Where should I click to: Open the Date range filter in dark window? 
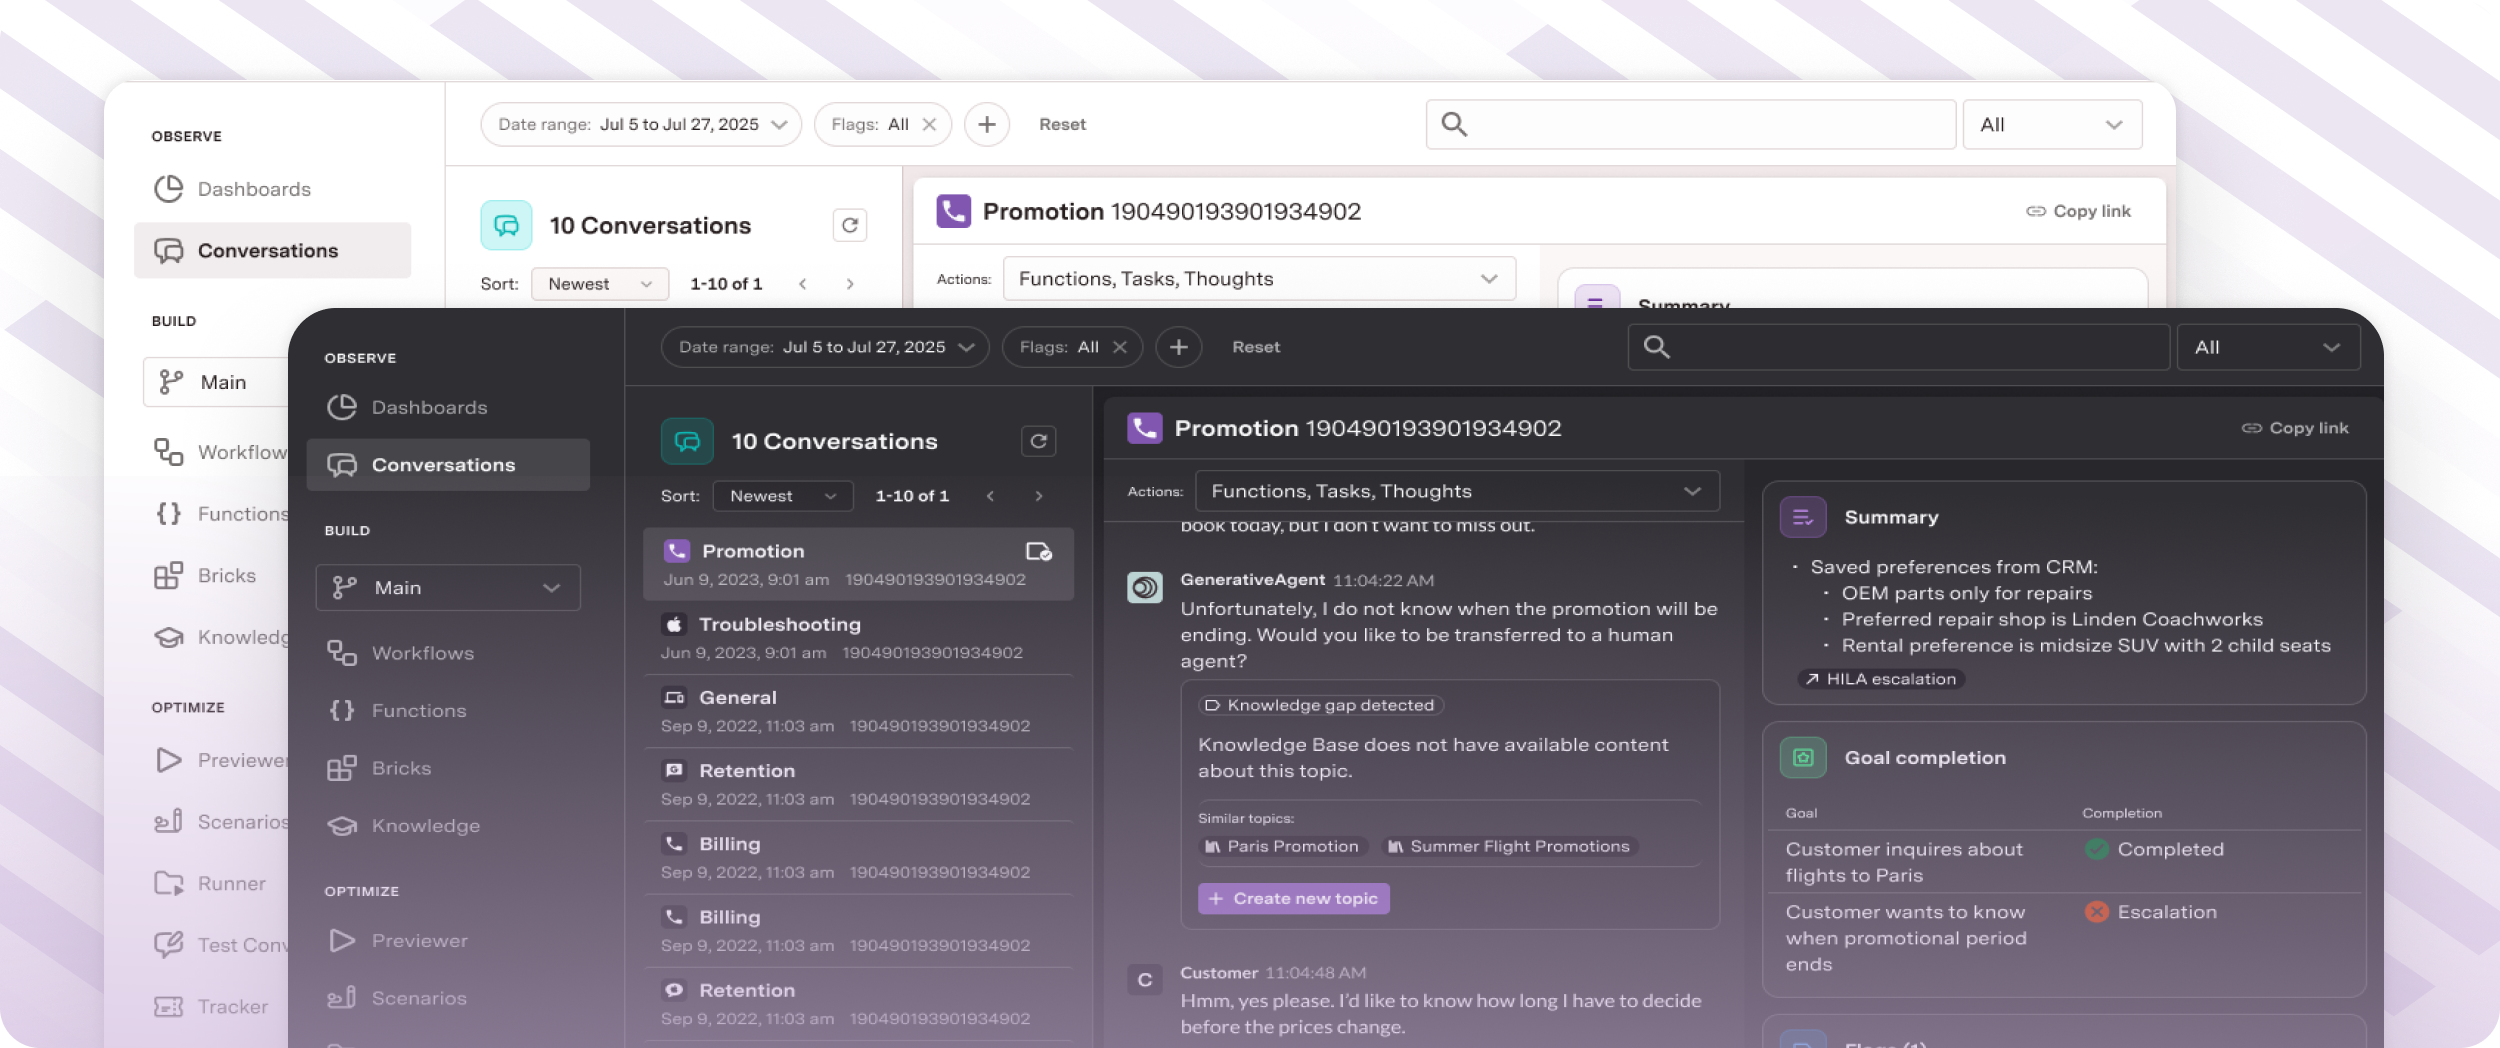point(825,347)
